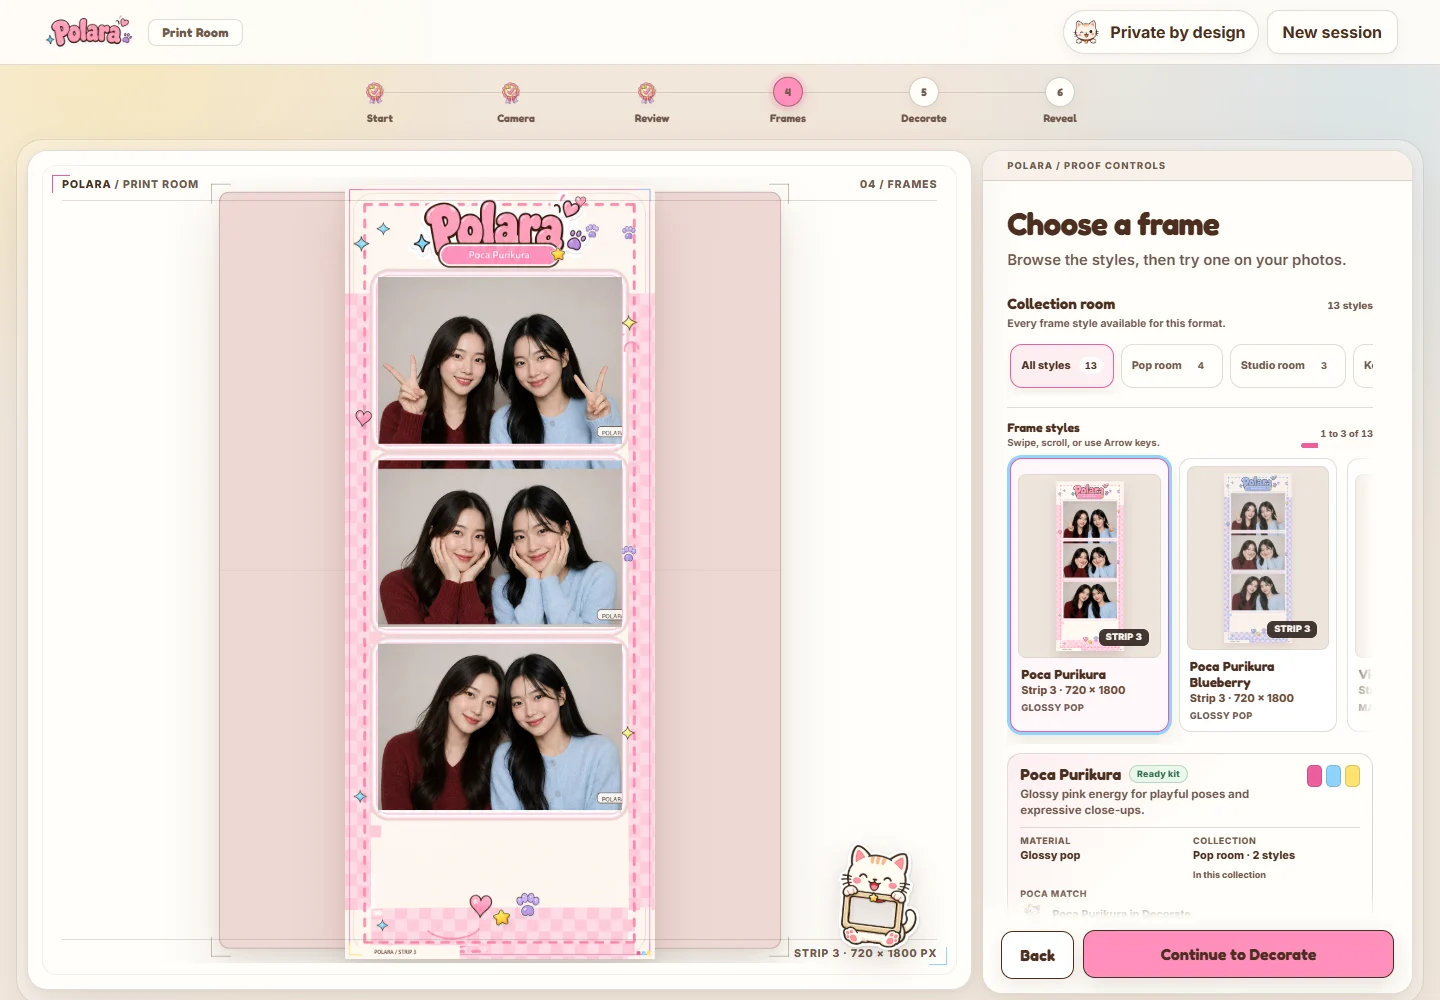Click the top photo in the strip preview
The width and height of the screenshot is (1440, 1000).
(x=500, y=360)
